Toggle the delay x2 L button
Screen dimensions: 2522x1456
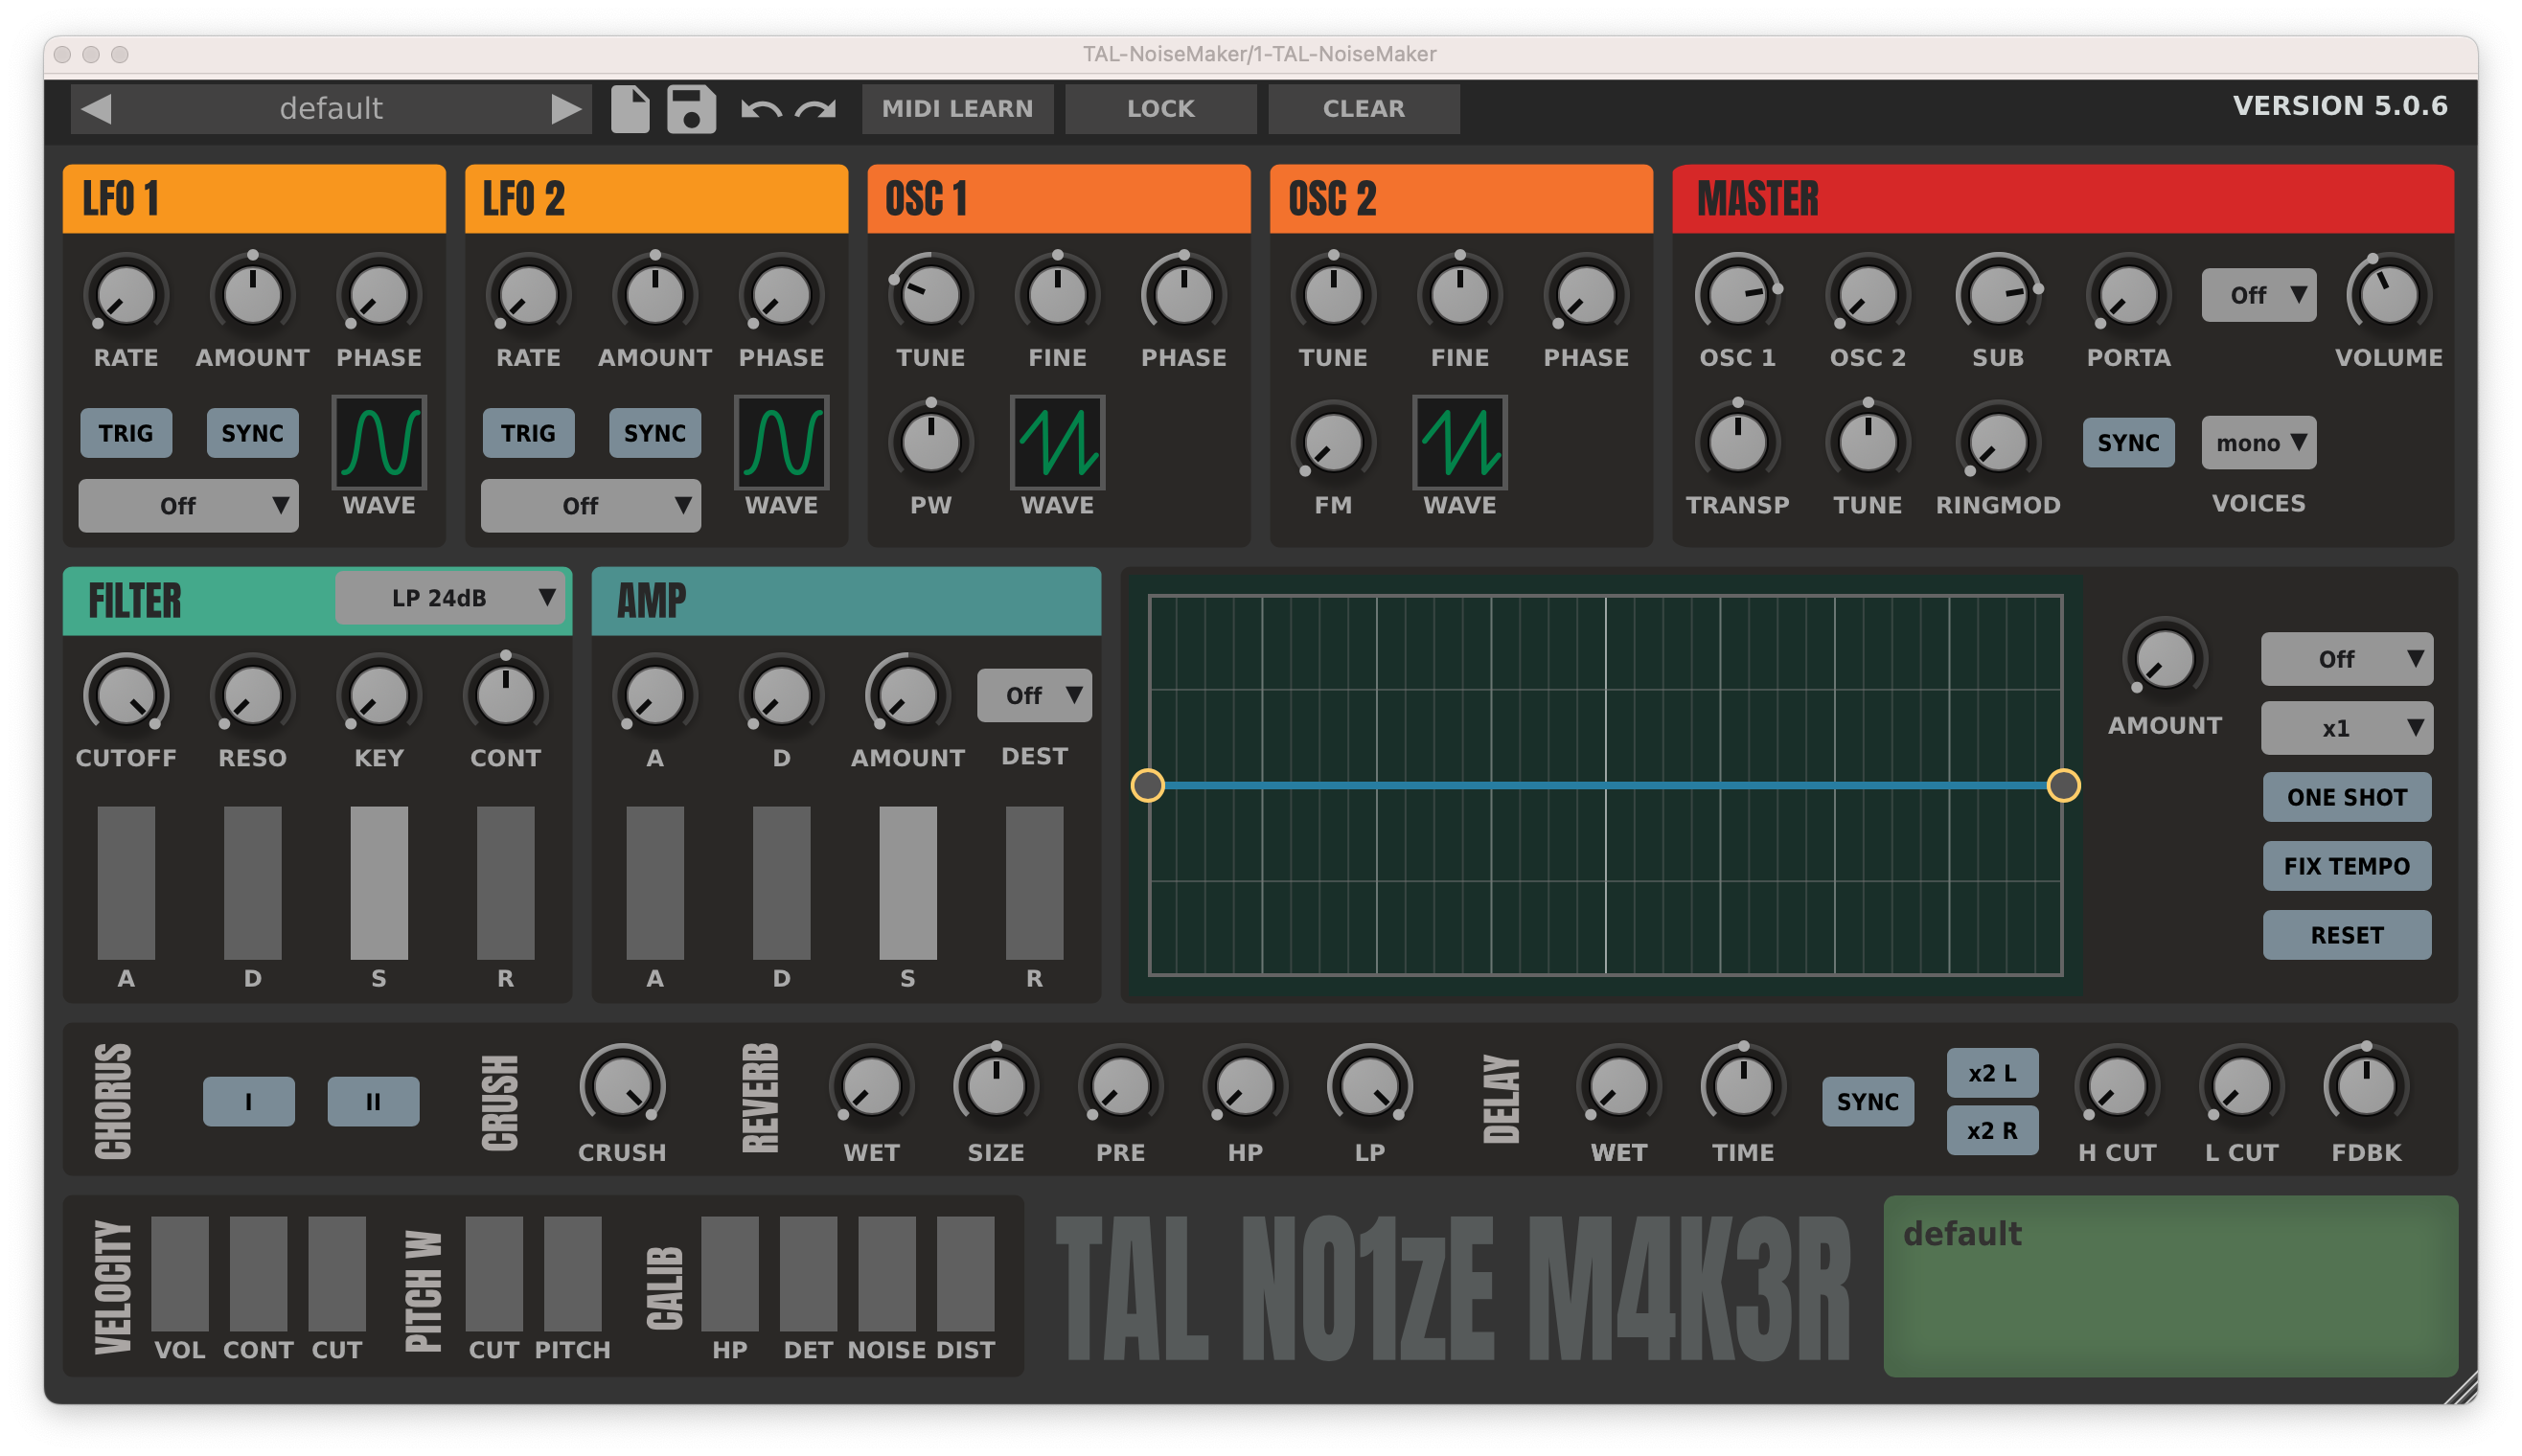(1991, 1073)
